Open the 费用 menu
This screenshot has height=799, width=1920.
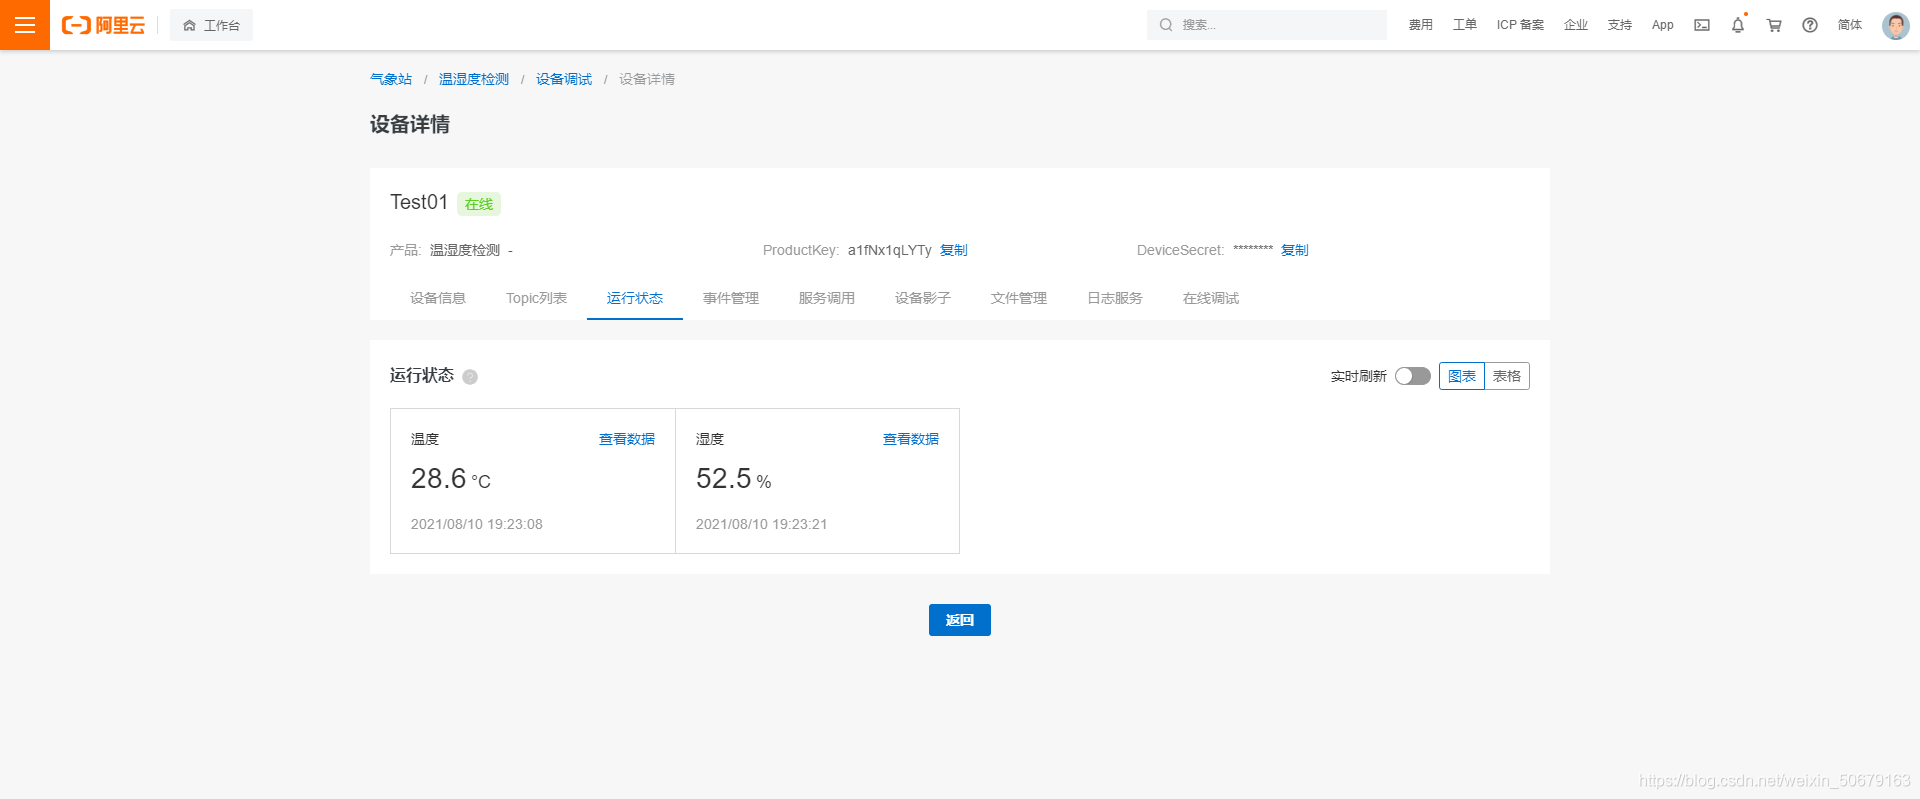click(1420, 25)
